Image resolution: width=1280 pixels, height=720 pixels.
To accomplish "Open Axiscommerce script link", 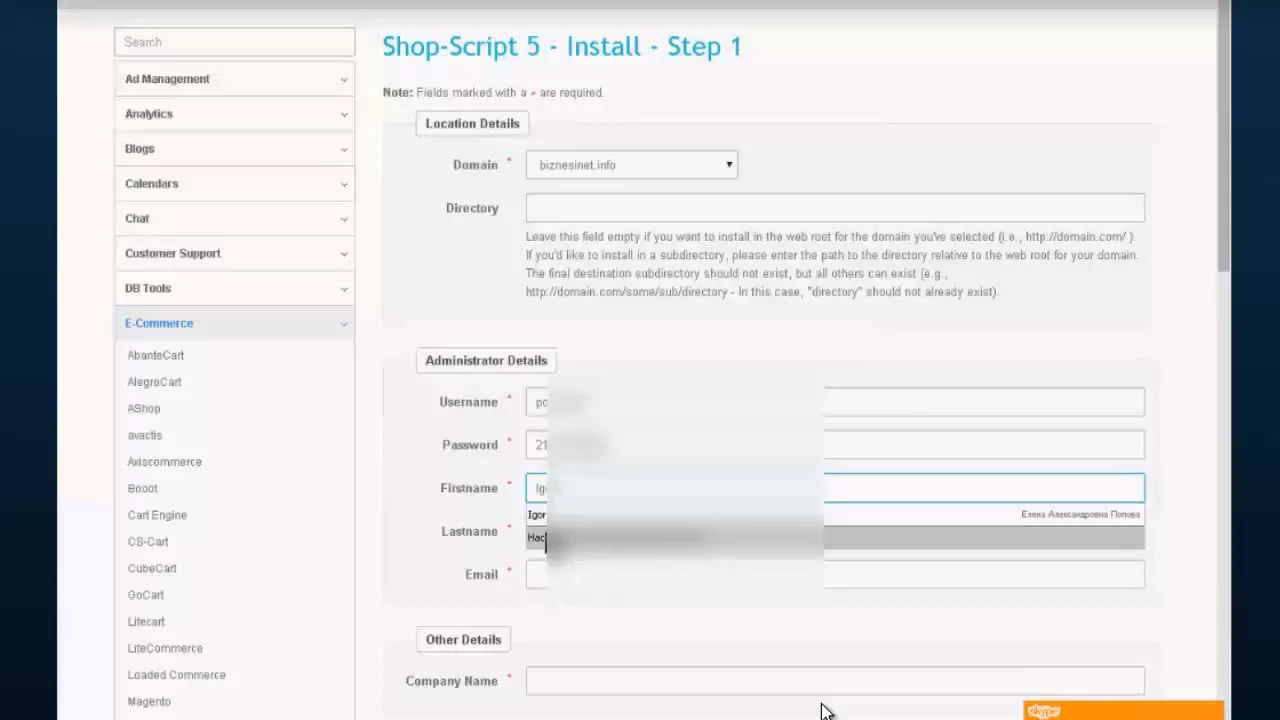I will point(165,462).
